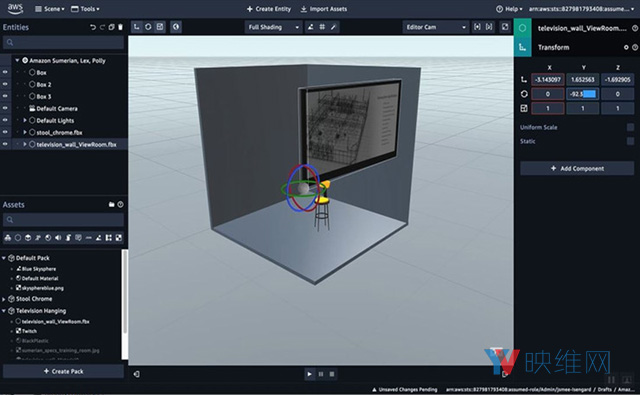Click the Add Component button
Image resolution: width=640 pixels, height=395 pixels.
(577, 168)
